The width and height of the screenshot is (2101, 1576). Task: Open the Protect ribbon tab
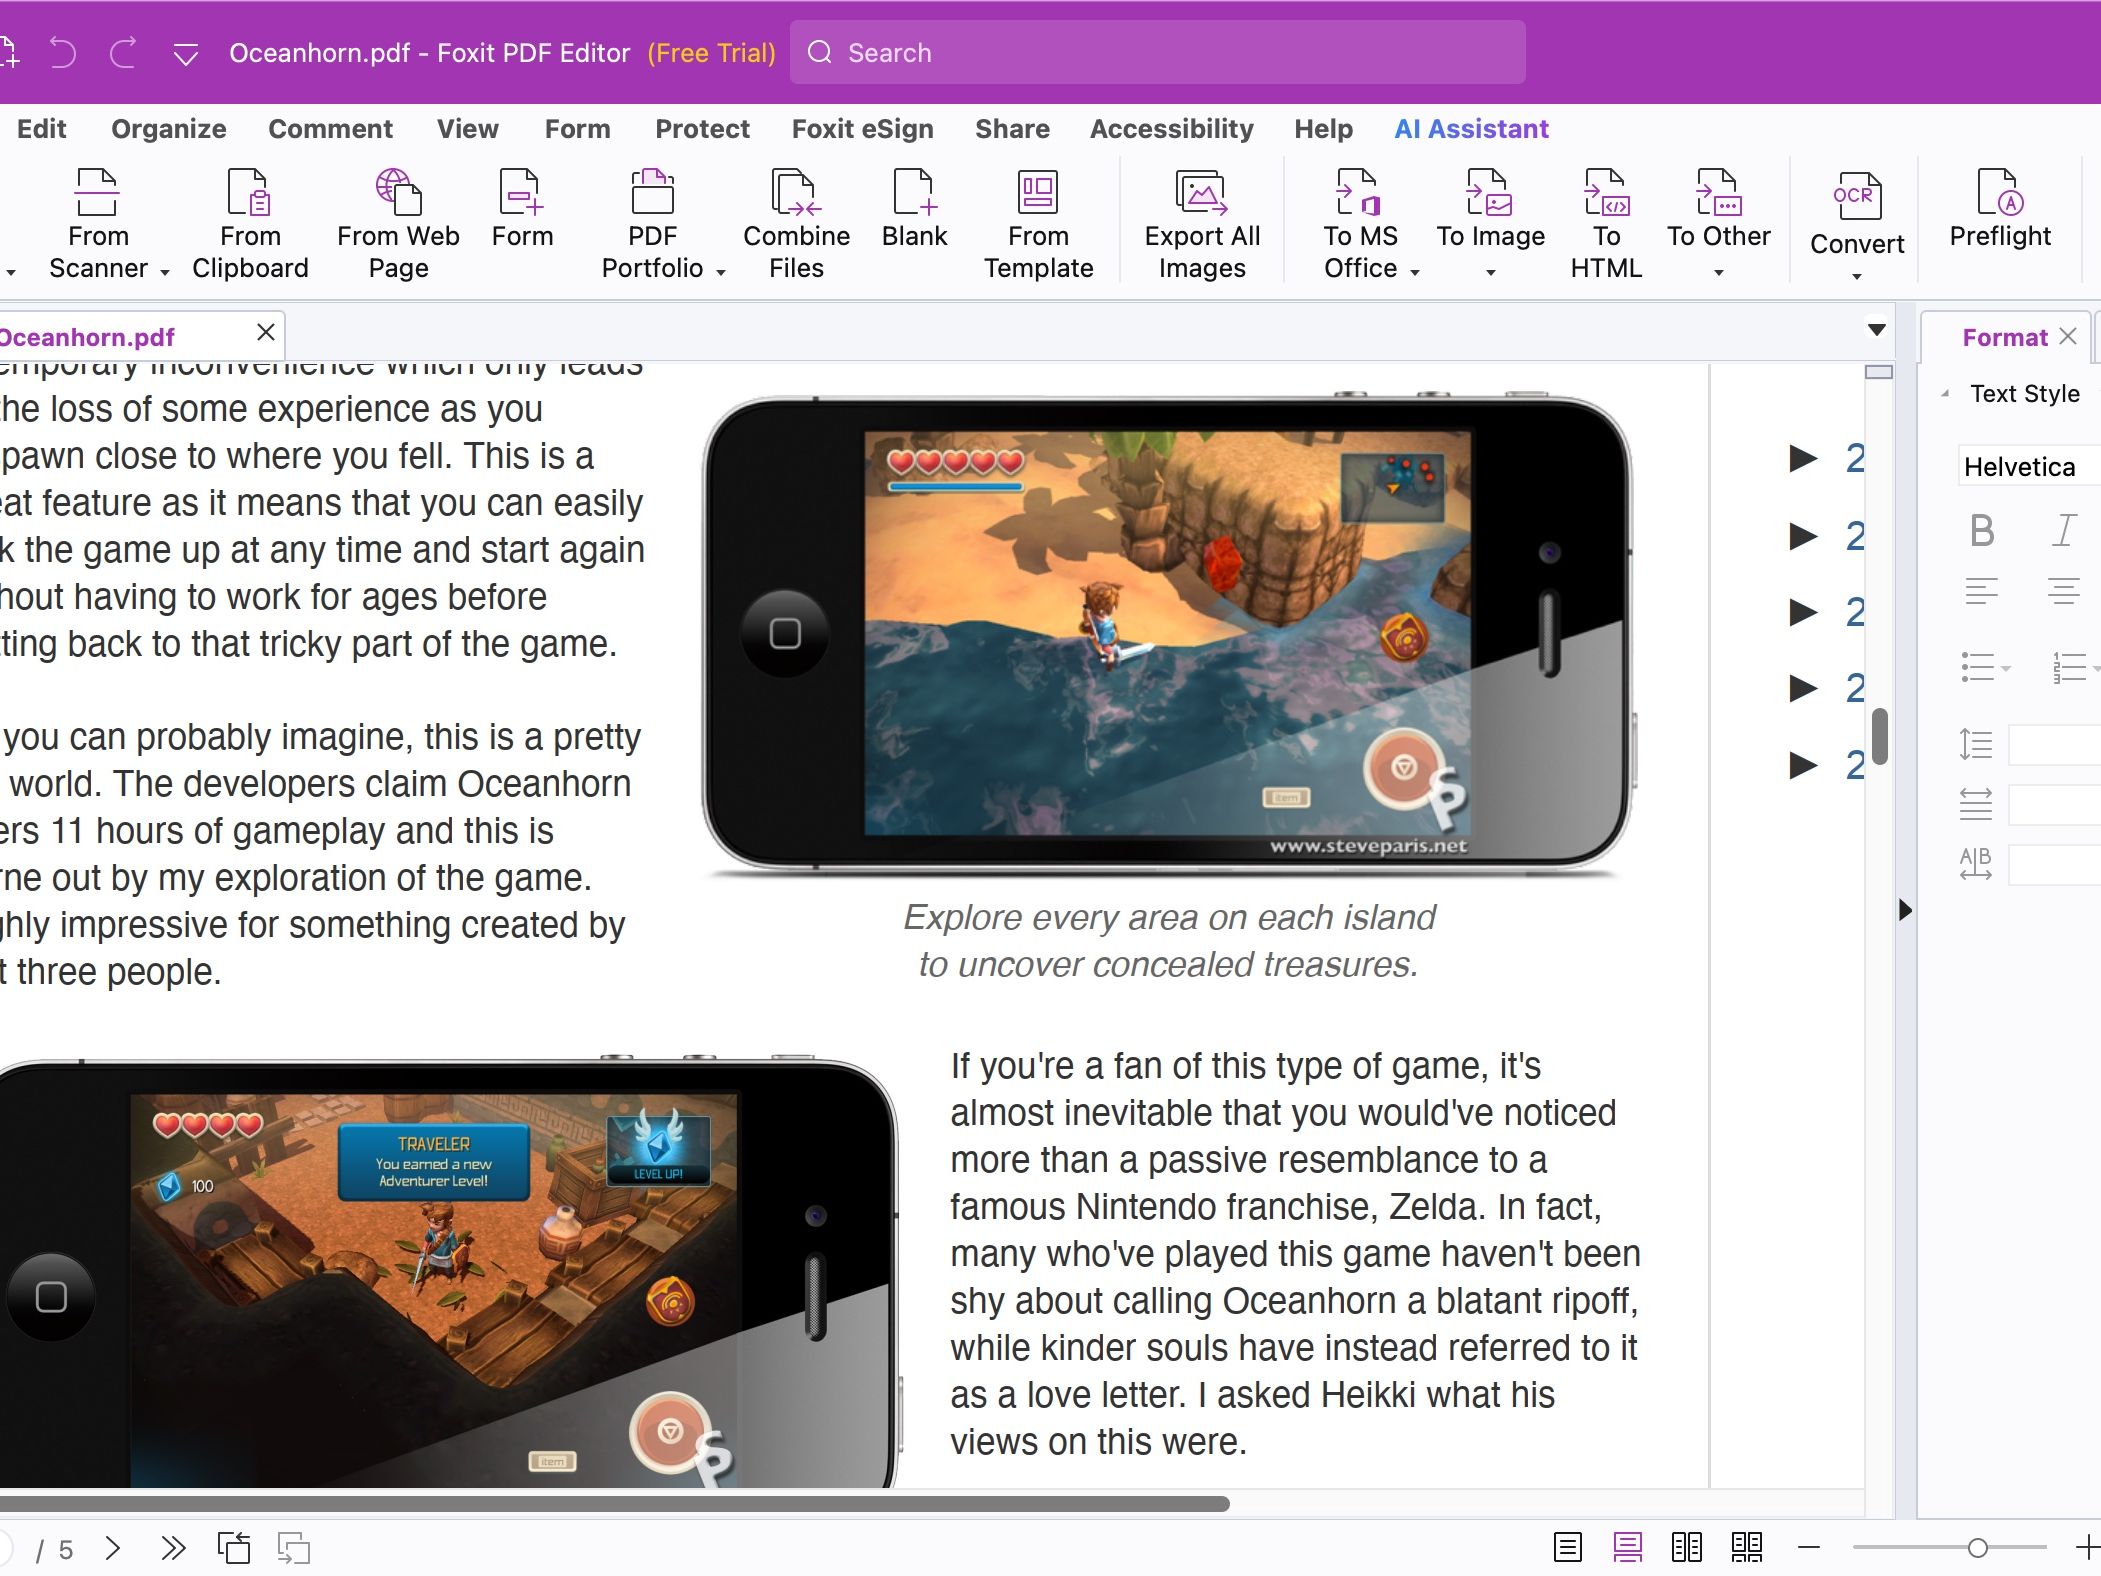[x=702, y=129]
